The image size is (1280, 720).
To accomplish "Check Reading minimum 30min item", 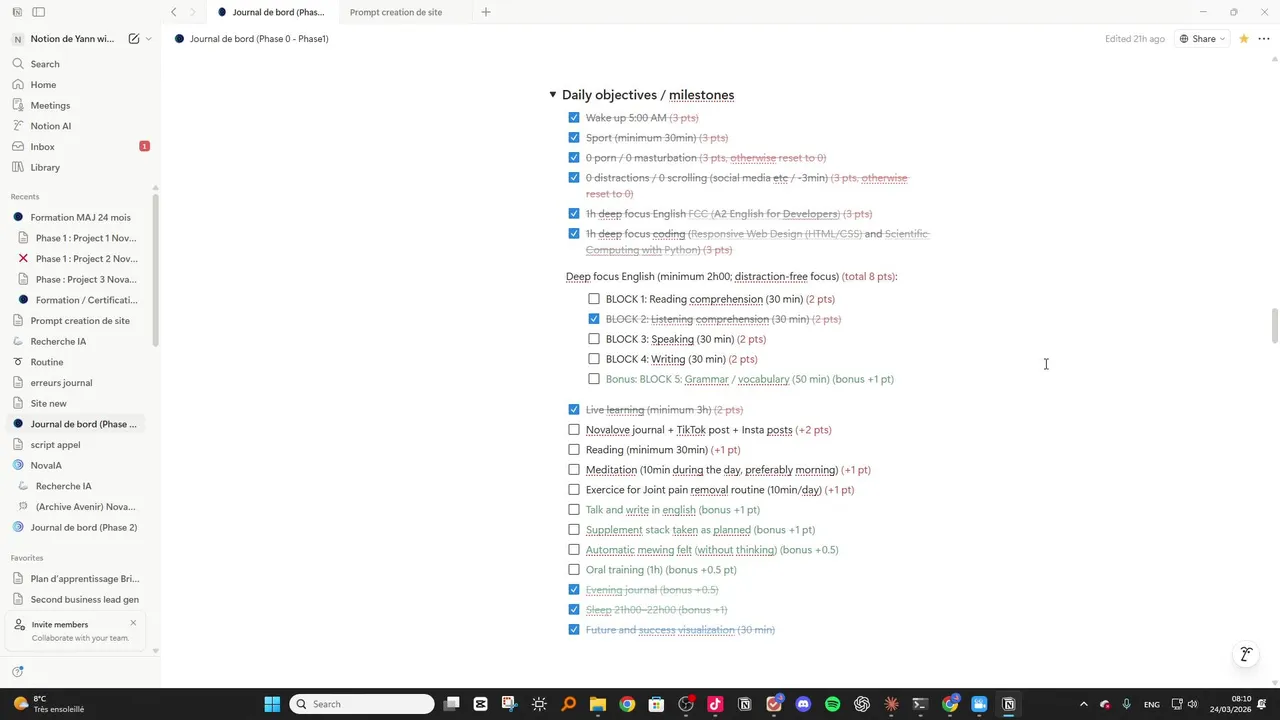I will pyautogui.click(x=574, y=450).
